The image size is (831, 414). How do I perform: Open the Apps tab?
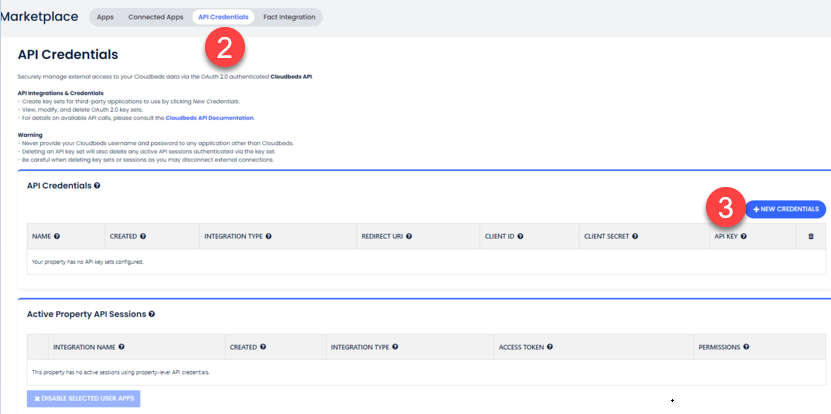(x=105, y=17)
